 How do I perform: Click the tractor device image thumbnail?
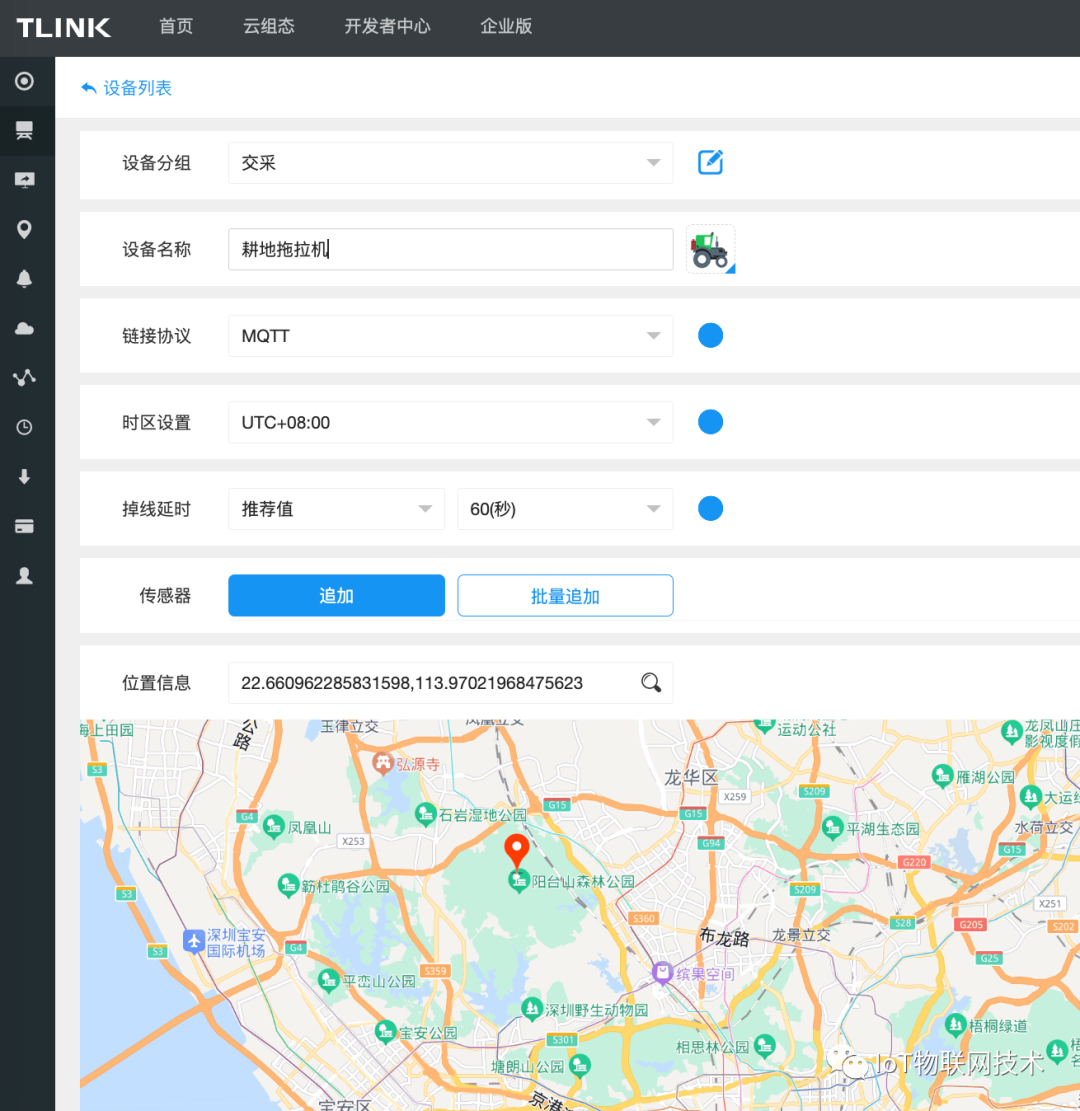click(x=710, y=249)
